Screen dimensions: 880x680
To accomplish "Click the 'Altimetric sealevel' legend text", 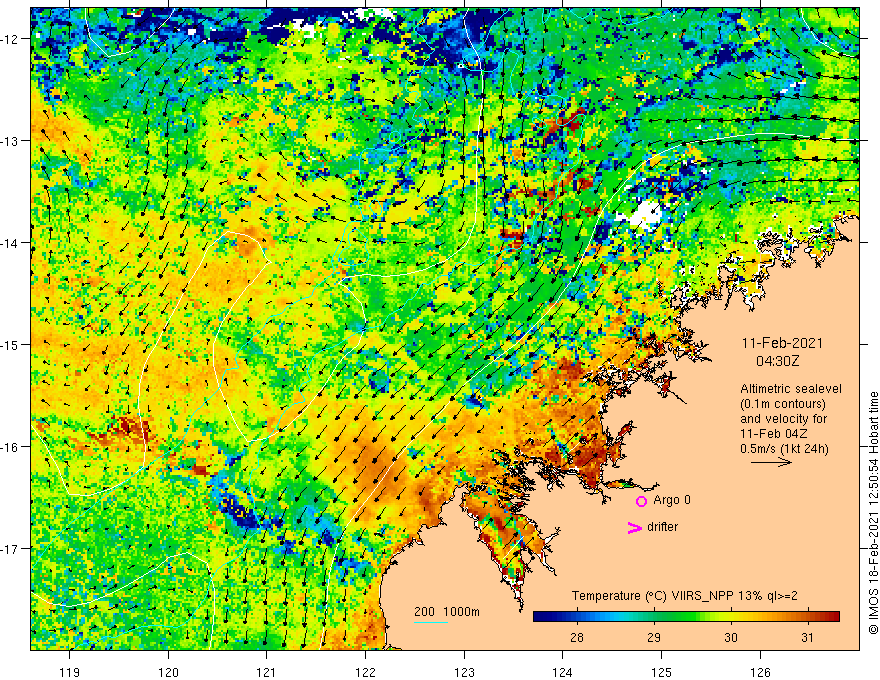I will tap(791, 389).
